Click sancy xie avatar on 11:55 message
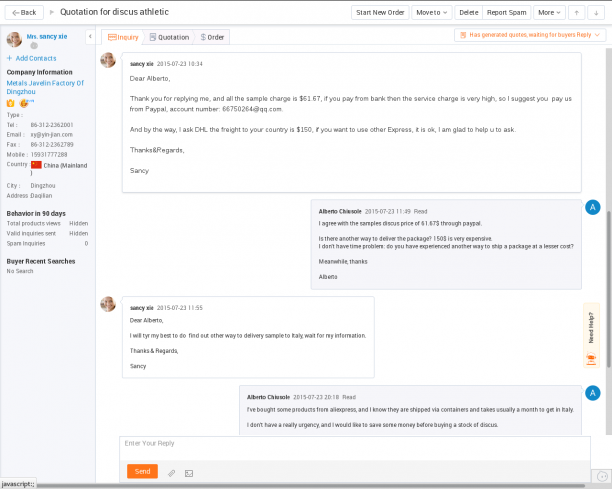Image resolution: width=612 pixels, height=489 pixels. click(x=108, y=304)
